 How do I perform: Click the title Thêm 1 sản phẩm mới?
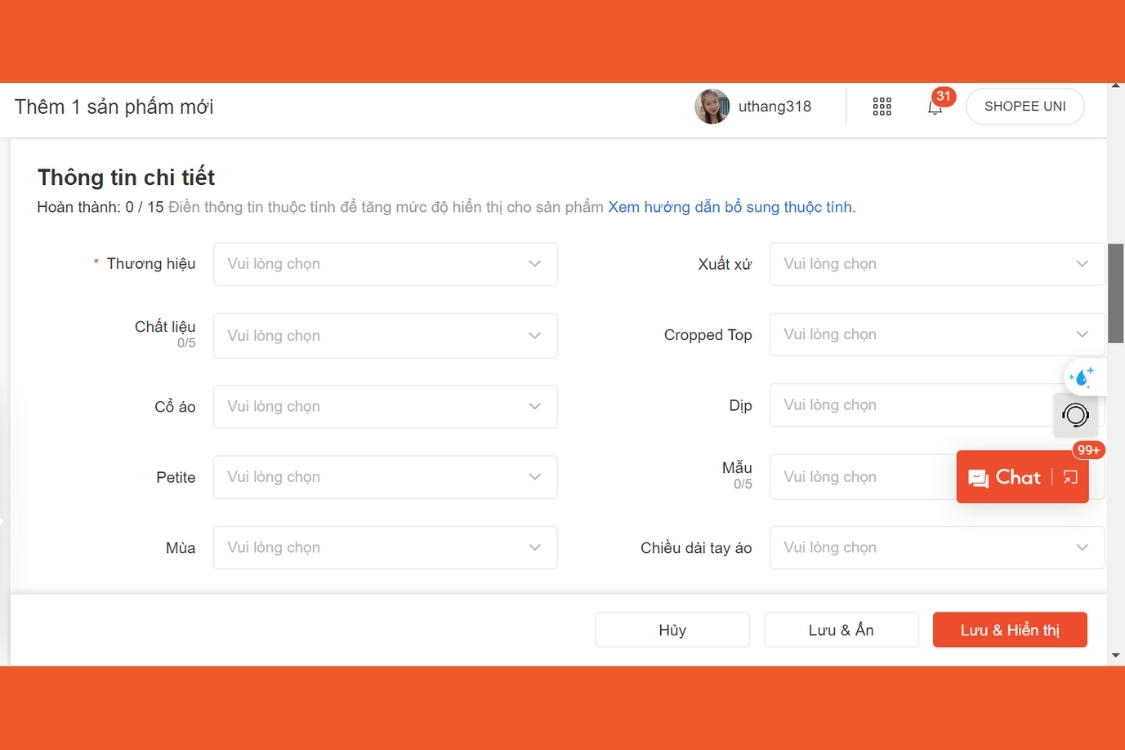[114, 107]
